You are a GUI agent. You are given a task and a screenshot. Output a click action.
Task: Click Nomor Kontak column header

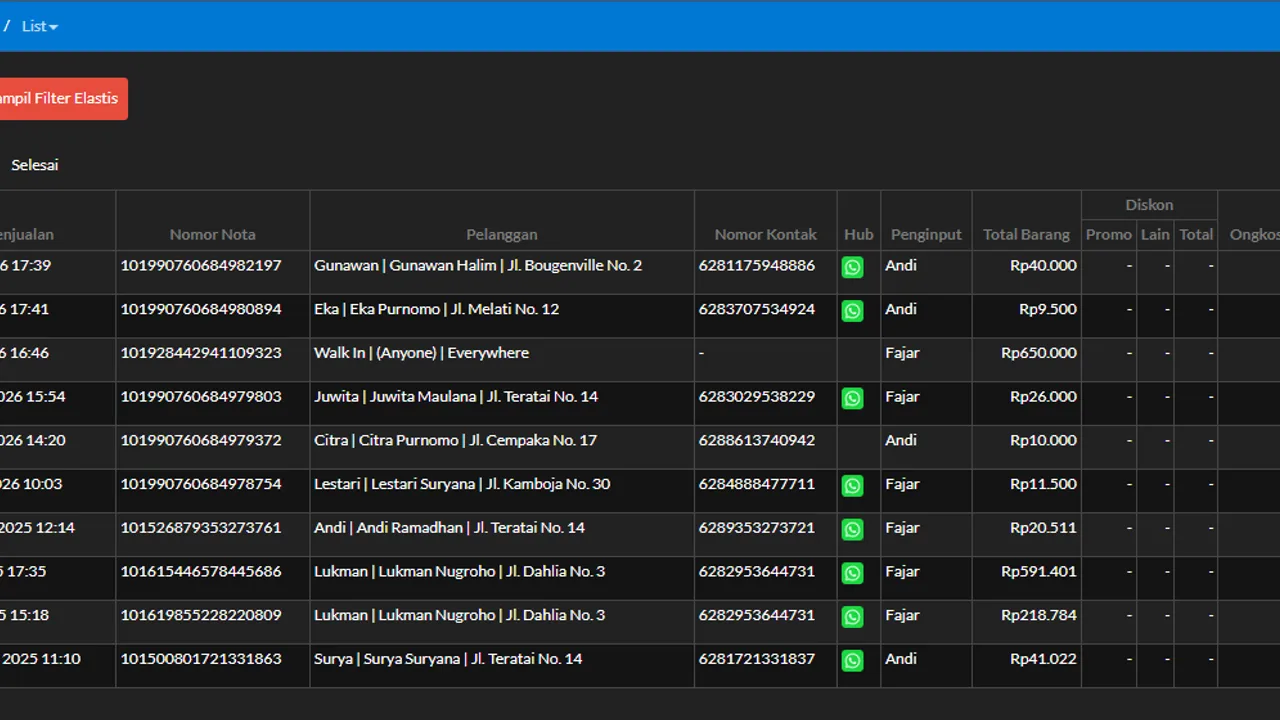coord(766,234)
